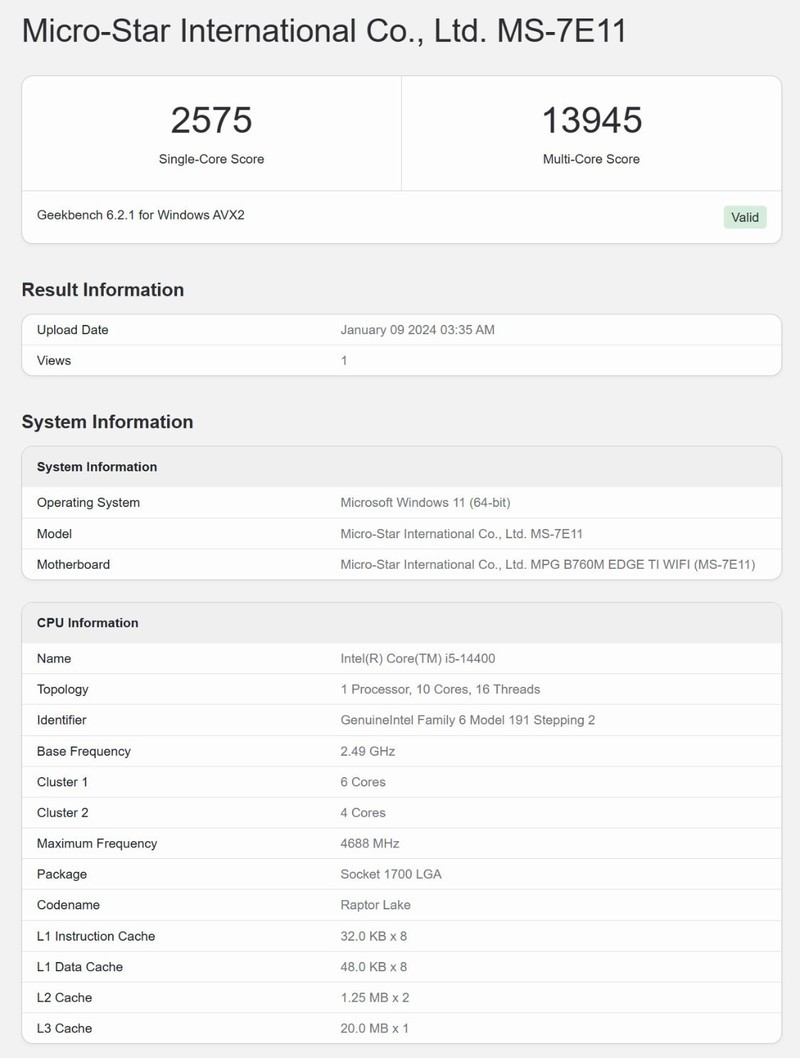The width and height of the screenshot is (800, 1058).
Task: Click the Views row label
Action: 54,360
